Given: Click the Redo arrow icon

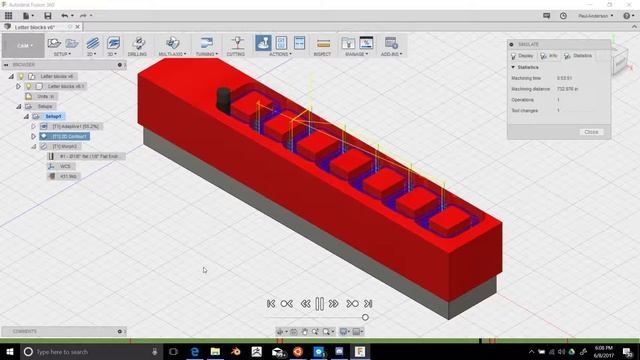Looking at the screenshot, I should coord(83,16).
